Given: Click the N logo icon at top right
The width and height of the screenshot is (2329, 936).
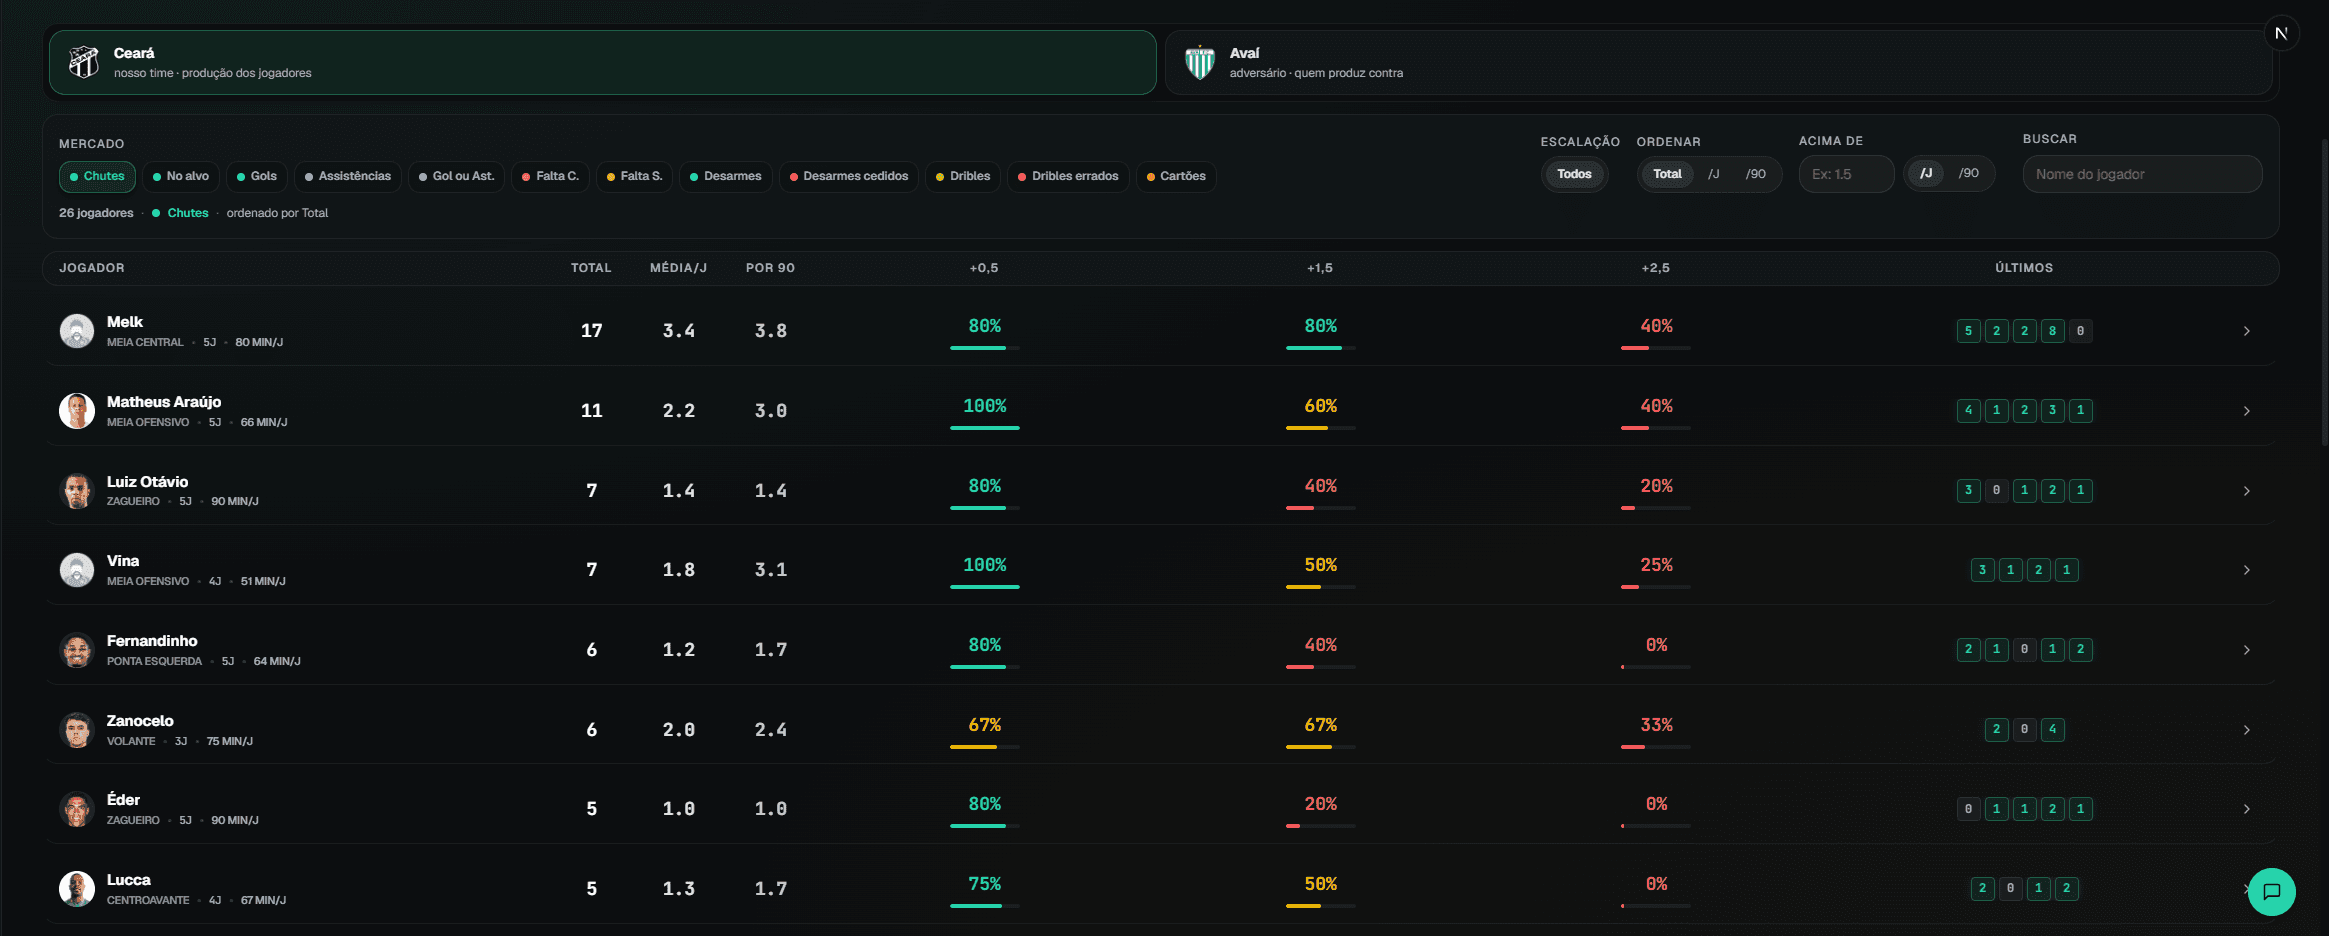Looking at the screenshot, I should click(2281, 33).
